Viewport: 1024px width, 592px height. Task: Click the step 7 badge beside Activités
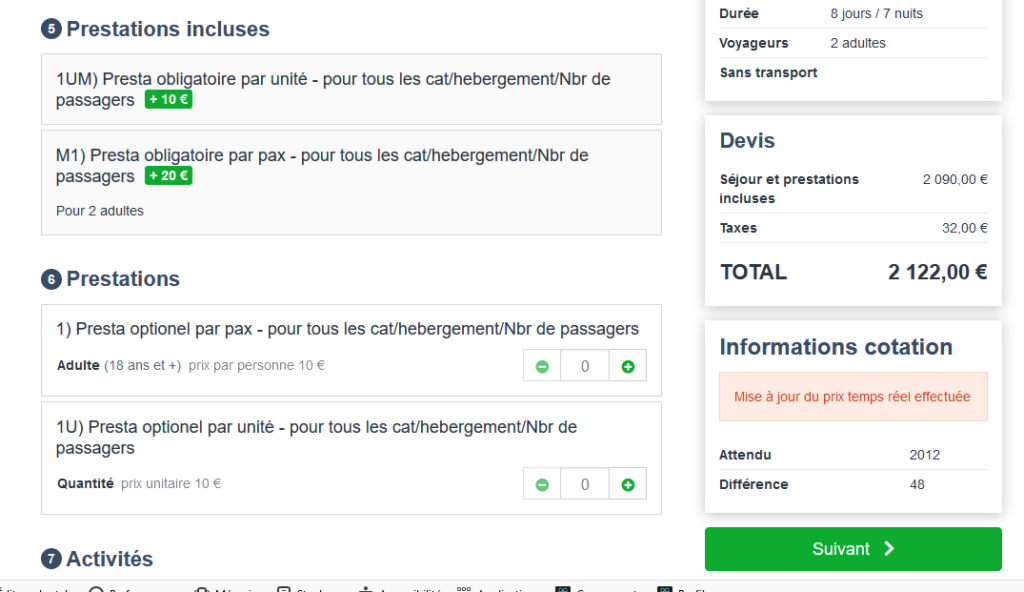click(51, 559)
